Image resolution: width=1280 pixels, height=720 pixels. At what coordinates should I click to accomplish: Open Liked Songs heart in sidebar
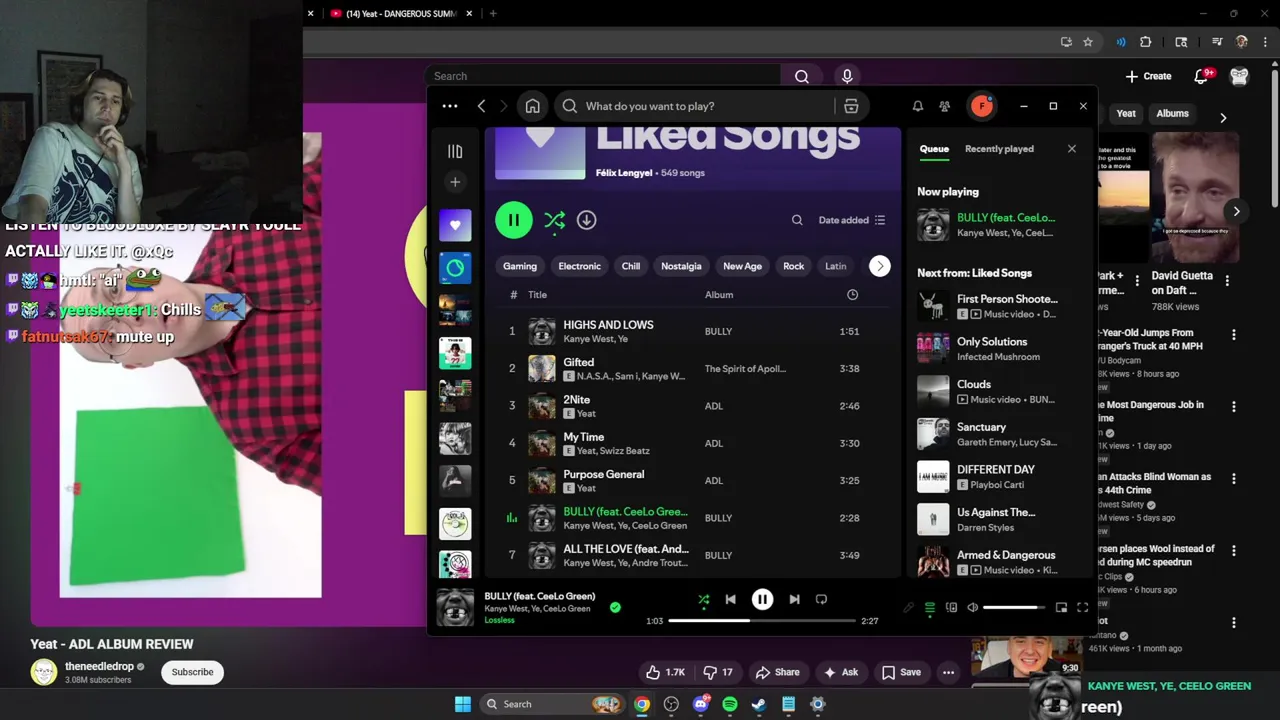pos(455,225)
